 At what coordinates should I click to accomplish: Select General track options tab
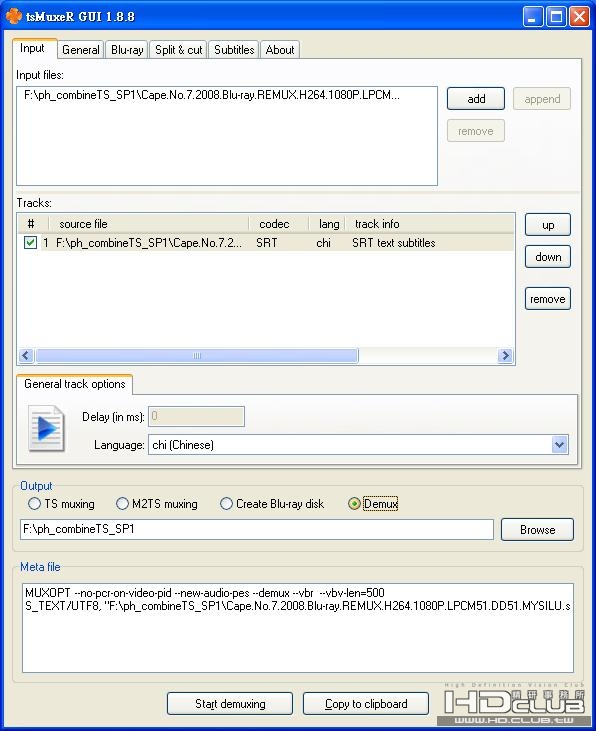[75, 384]
